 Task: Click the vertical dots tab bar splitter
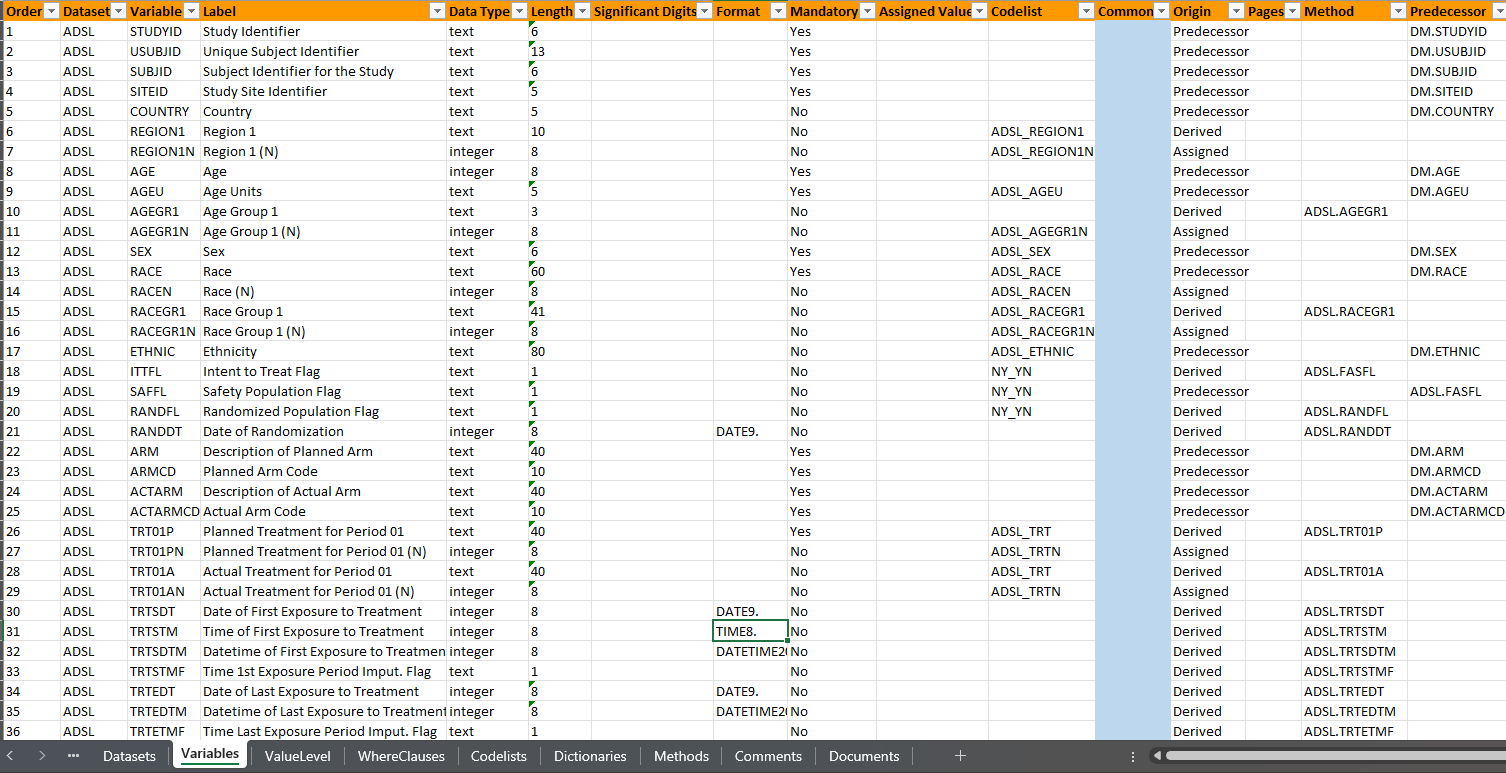tap(1132, 757)
